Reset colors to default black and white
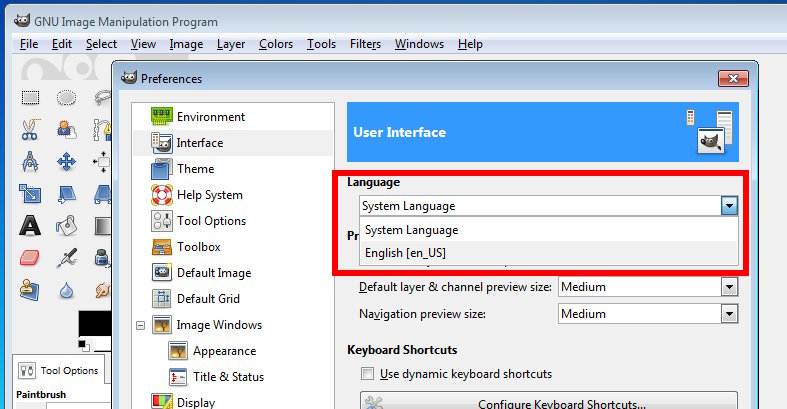Screen dimensions: 787x409 pos(84,345)
